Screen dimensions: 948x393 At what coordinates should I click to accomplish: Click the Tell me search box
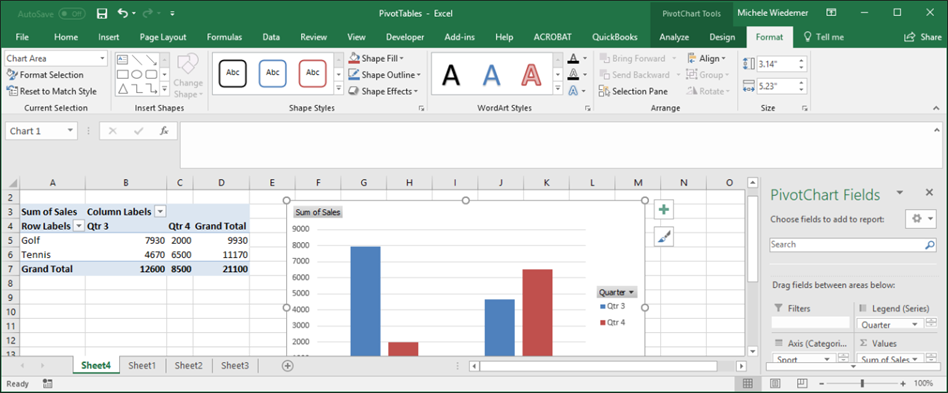[823, 37]
